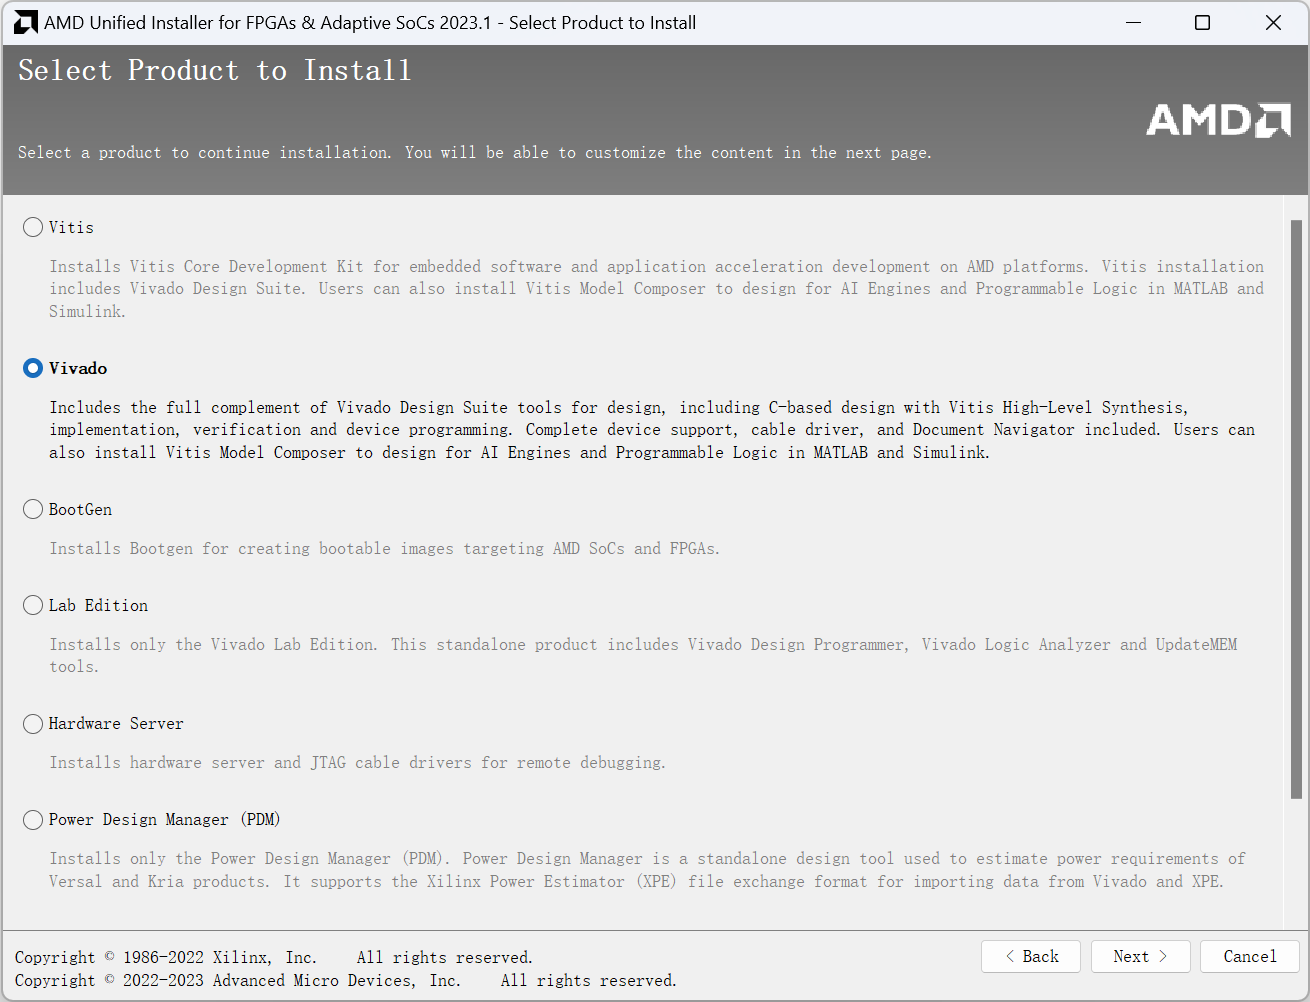Close the installer window
Screen dimensions: 1310x1002
(1273, 22)
